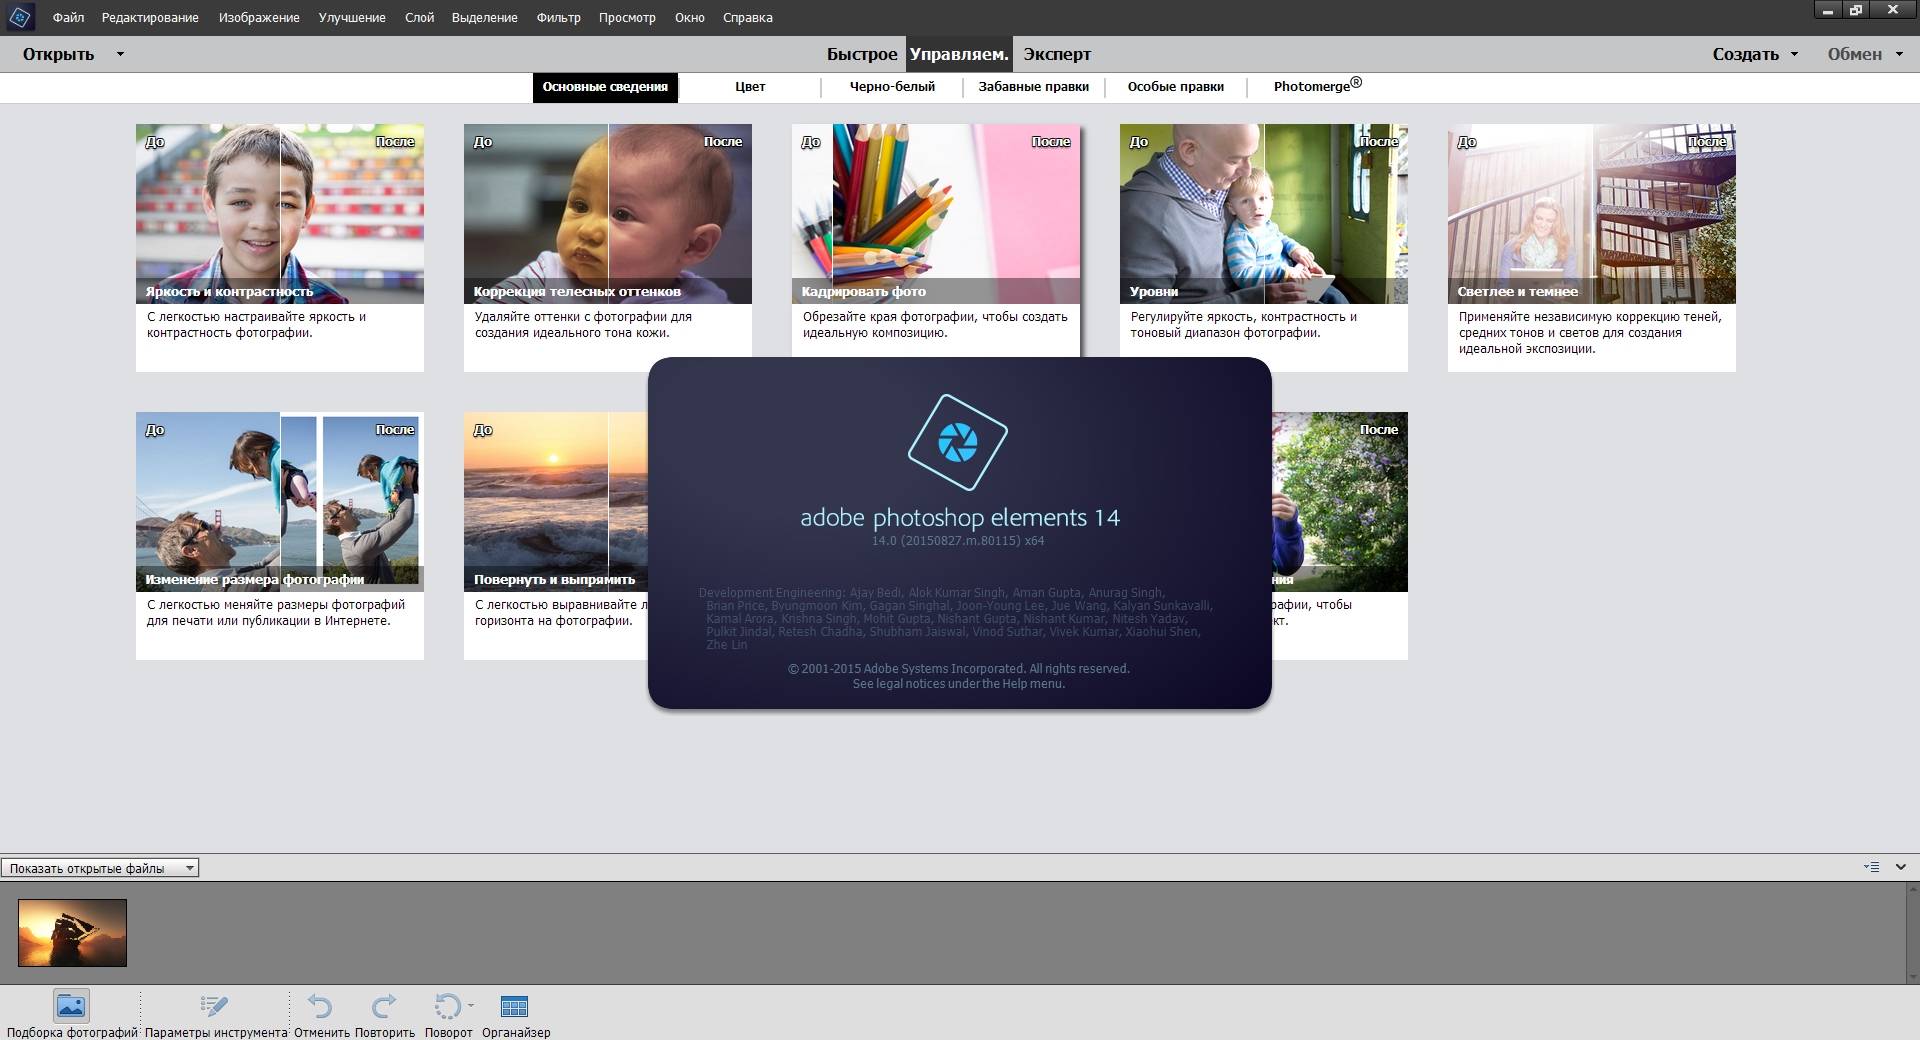The width and height of the screenshot is (1920, 1040).
Task: Click the Redo arrow (Повторить)
Action: 384,1006
